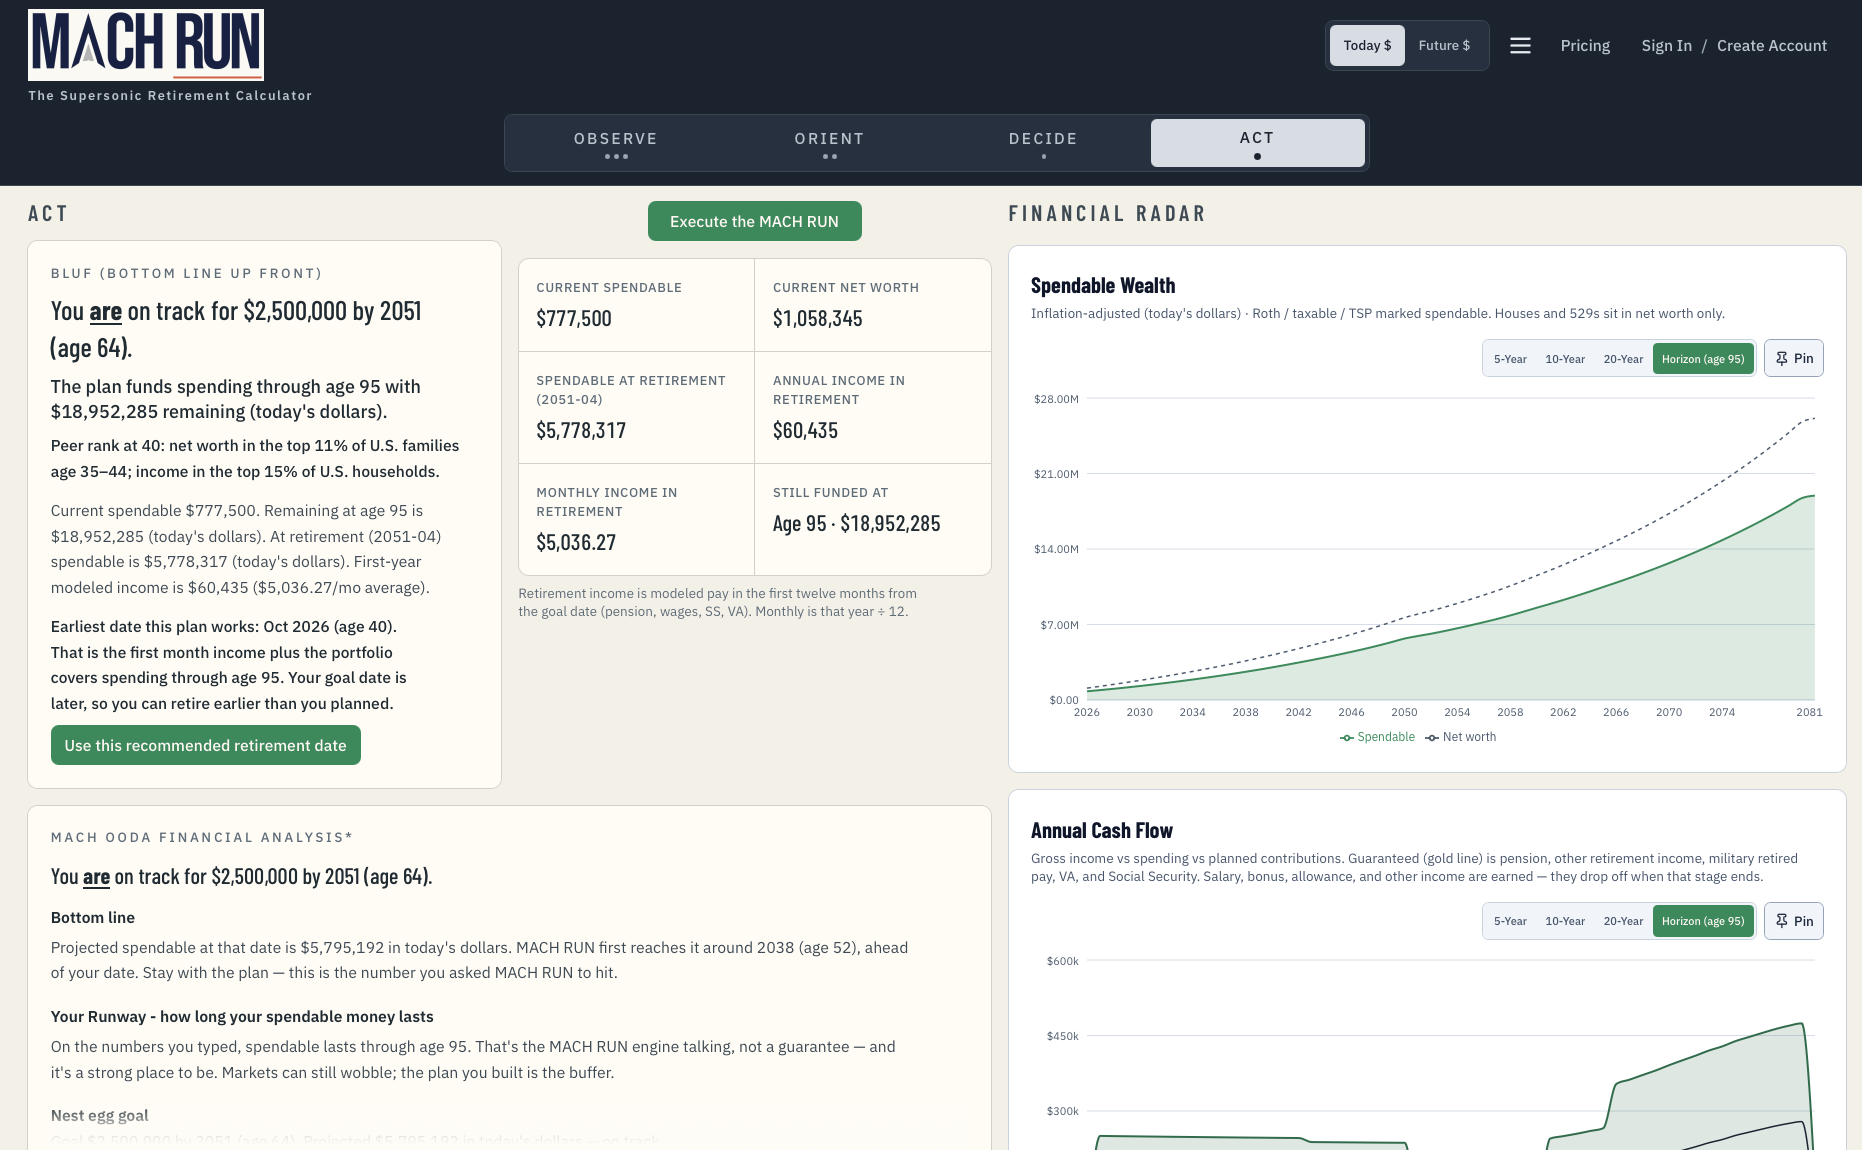Use this recommended retirement date
1862x1150 pixels.
[x=206, y=745]
